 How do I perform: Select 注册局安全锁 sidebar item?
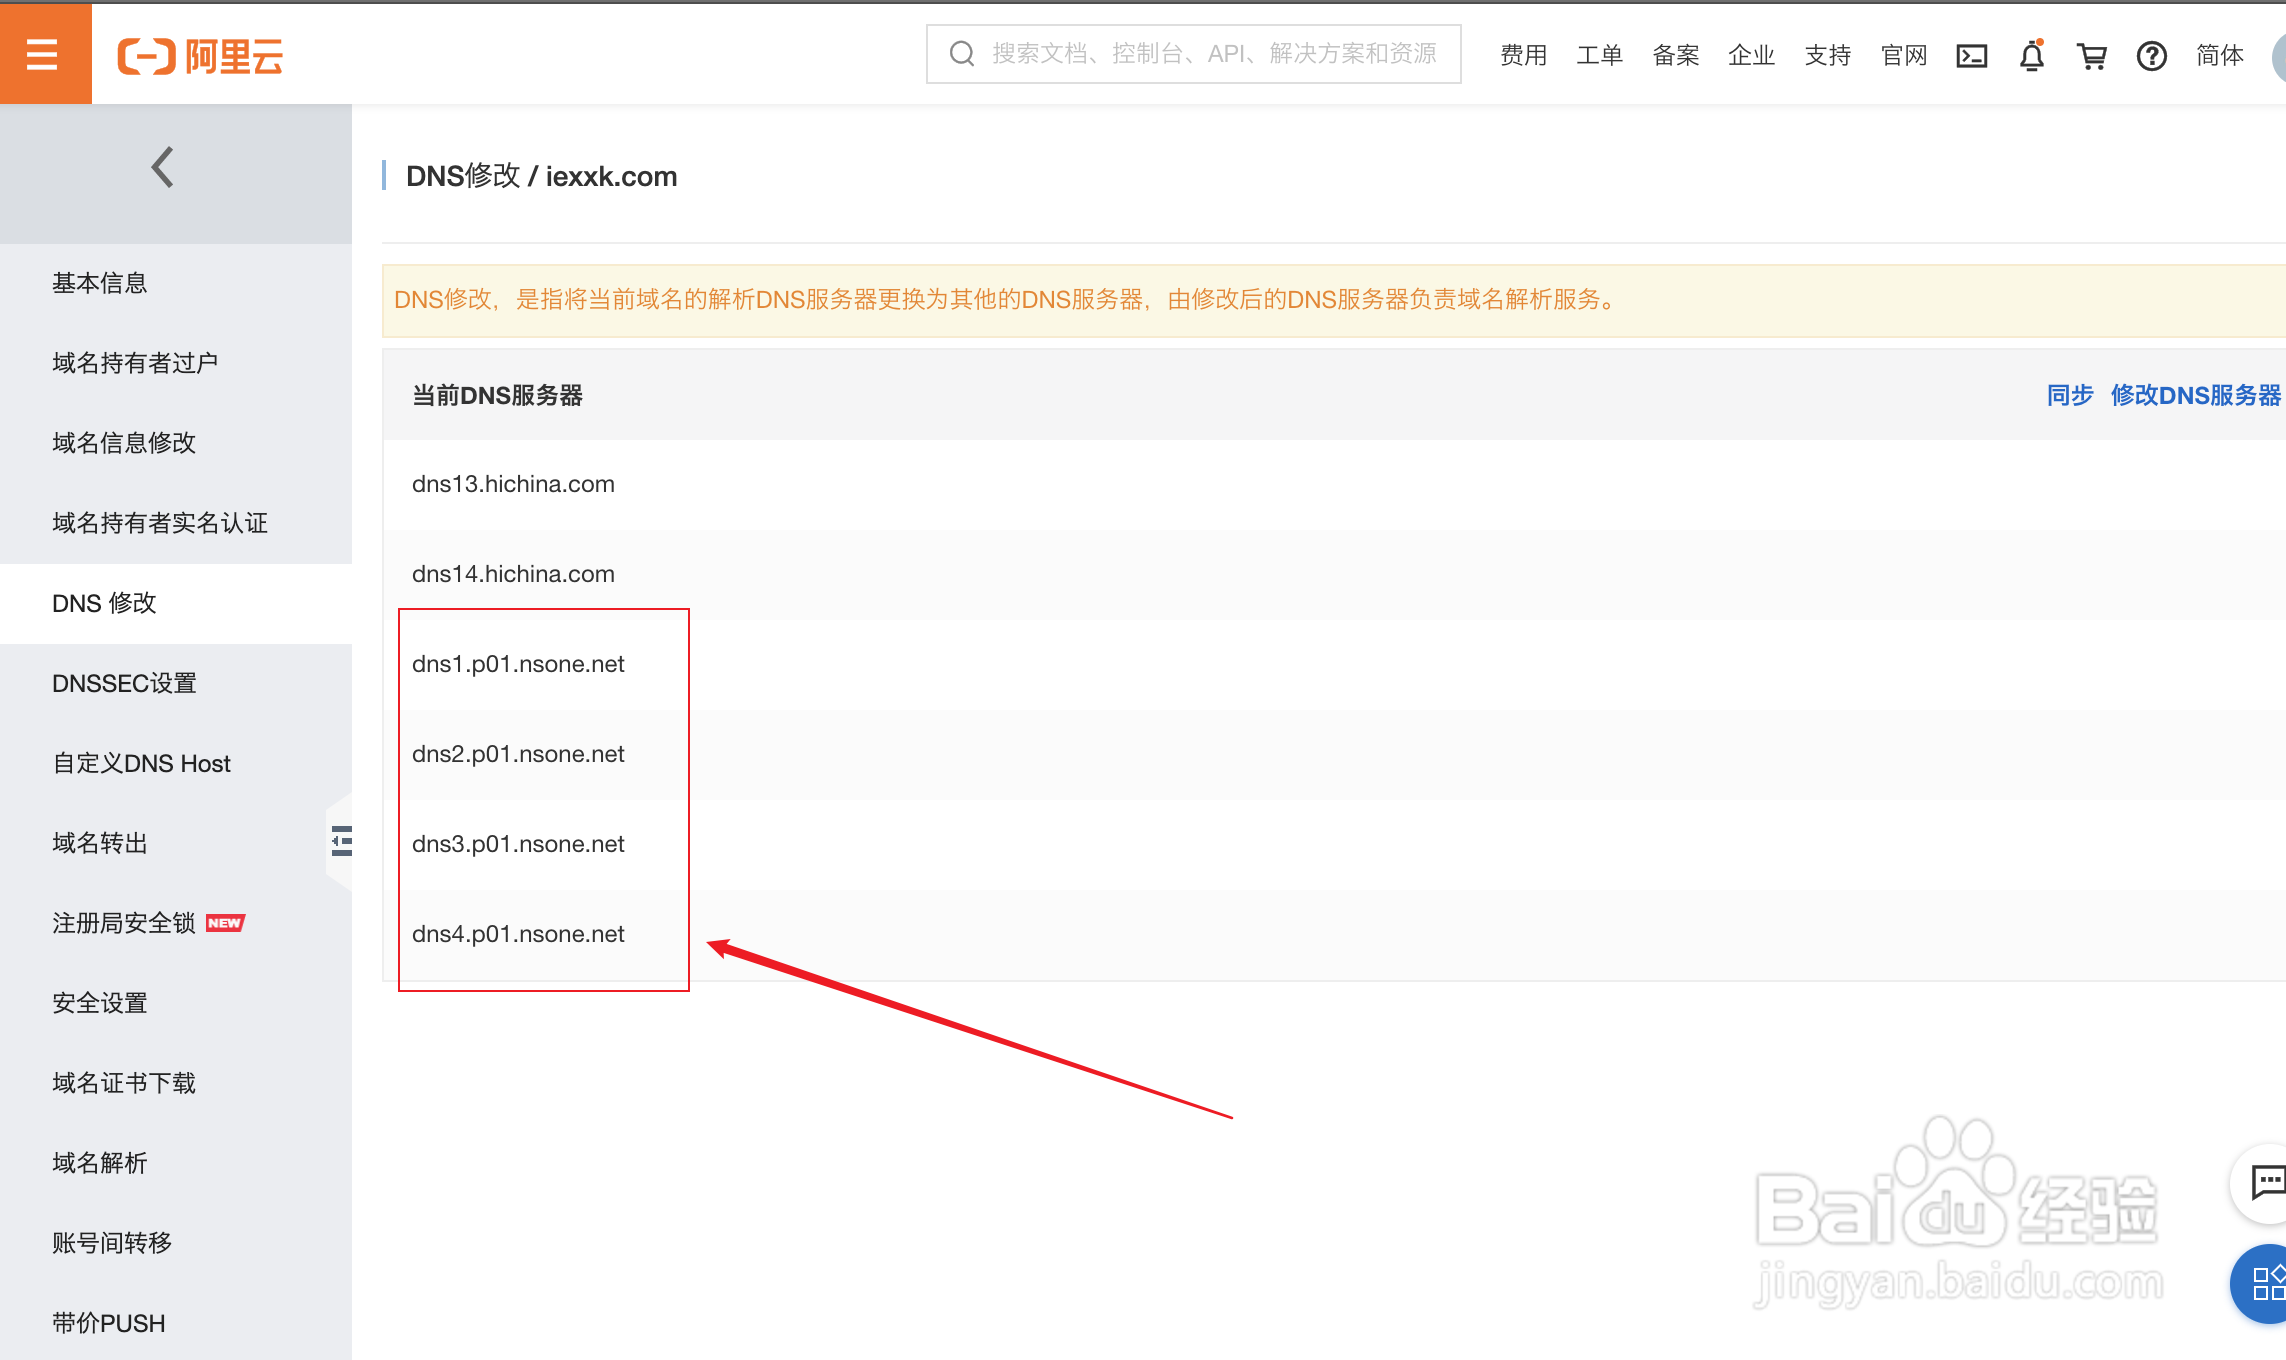pos(124,923)
